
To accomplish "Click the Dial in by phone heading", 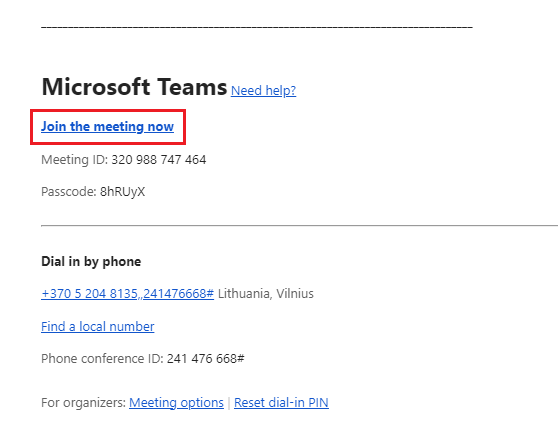I will tap(91, 262).
